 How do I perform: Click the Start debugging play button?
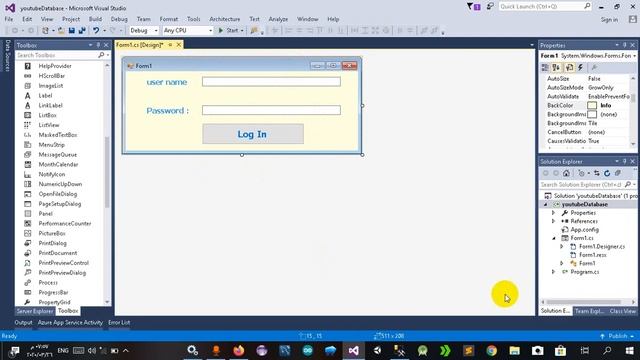[221, 31]
